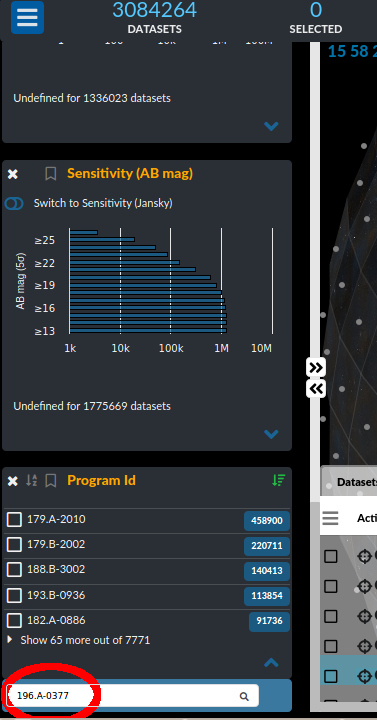This screenshot has height=720, width=377.
Task: Click the search magnifier icon
Action: click(x=244, y=697)
